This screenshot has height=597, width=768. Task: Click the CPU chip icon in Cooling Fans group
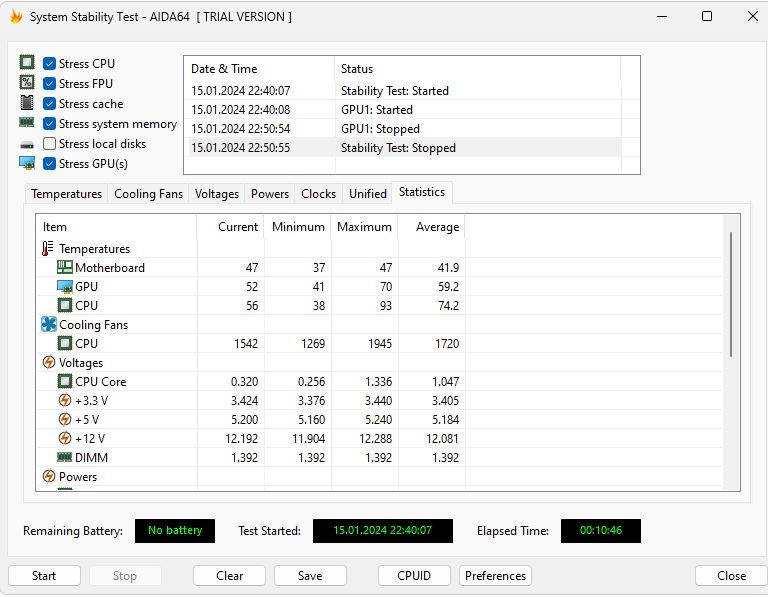(65, 343)
